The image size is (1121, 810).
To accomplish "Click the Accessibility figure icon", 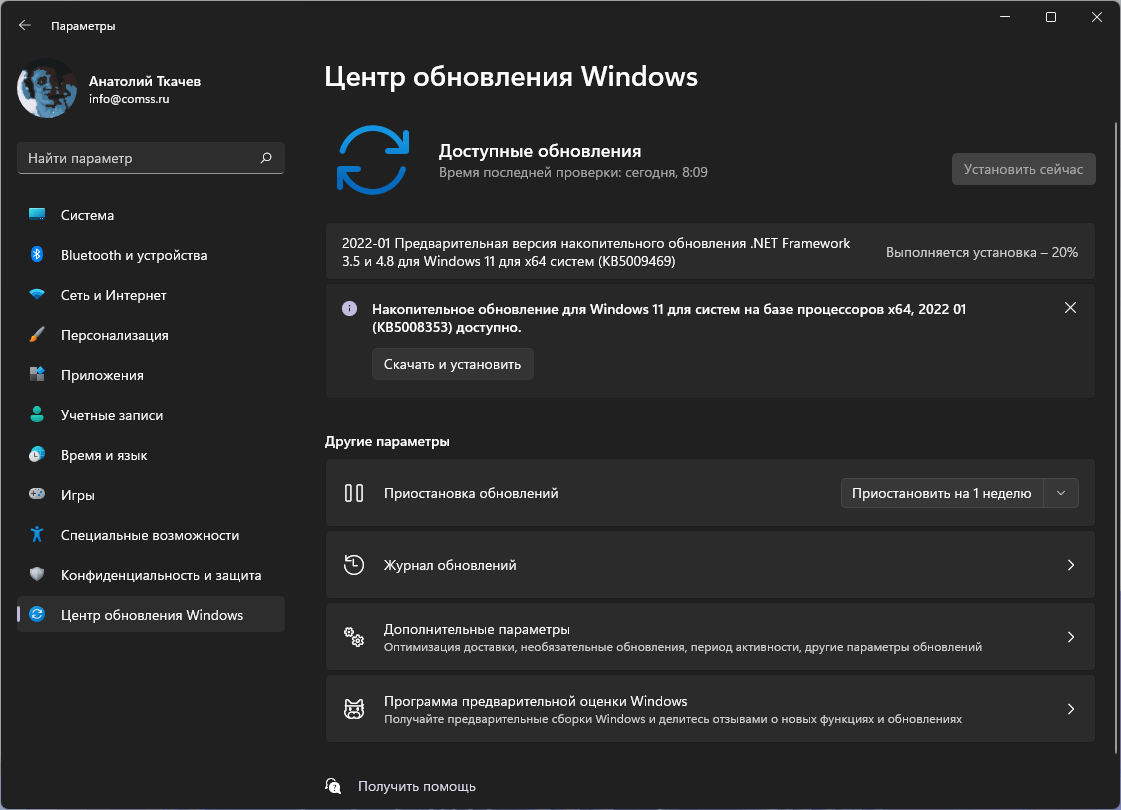I will point(37,535).
